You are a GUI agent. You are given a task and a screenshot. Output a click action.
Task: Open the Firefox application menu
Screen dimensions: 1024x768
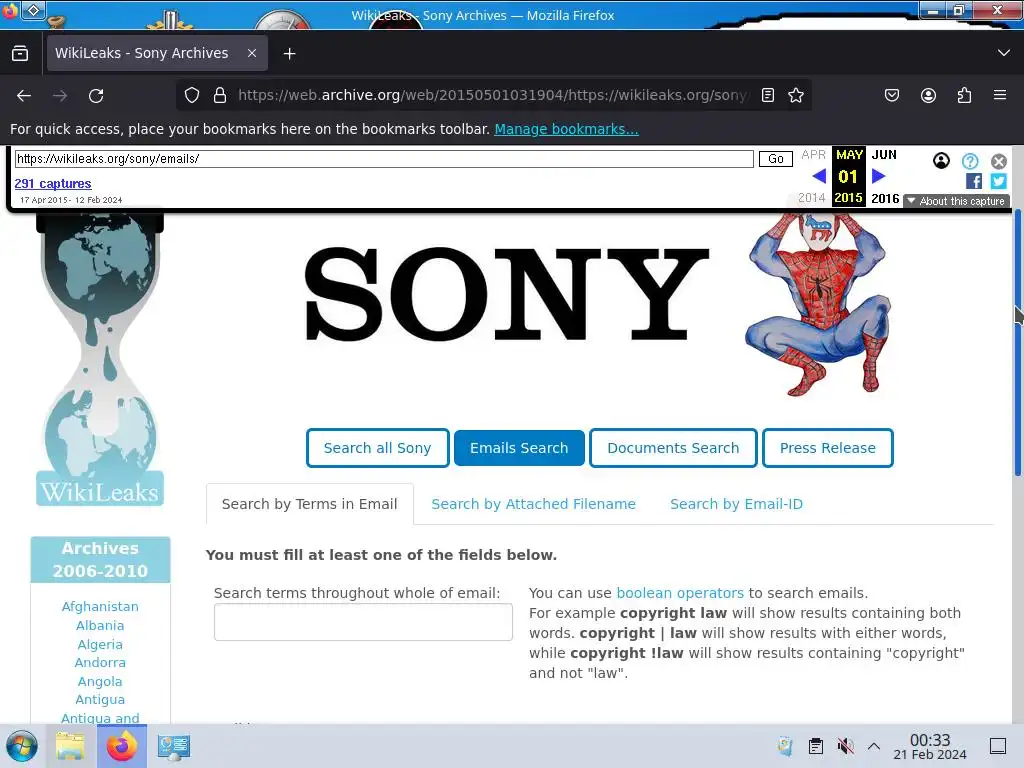tap(1000, 95)
